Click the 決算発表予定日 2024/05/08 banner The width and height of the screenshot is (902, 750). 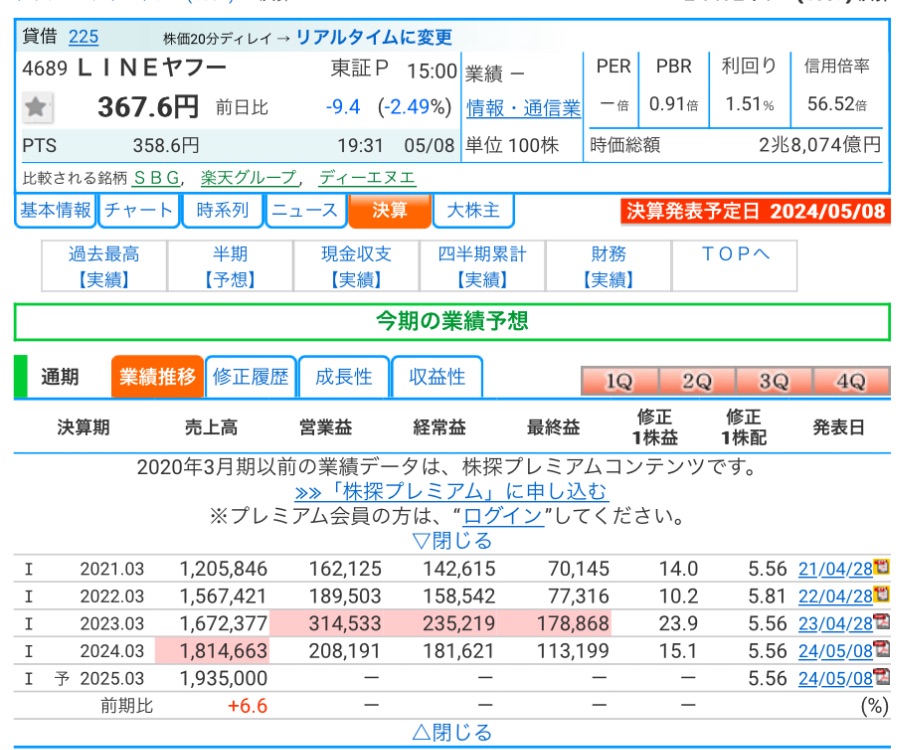click(x=755, y=211)
